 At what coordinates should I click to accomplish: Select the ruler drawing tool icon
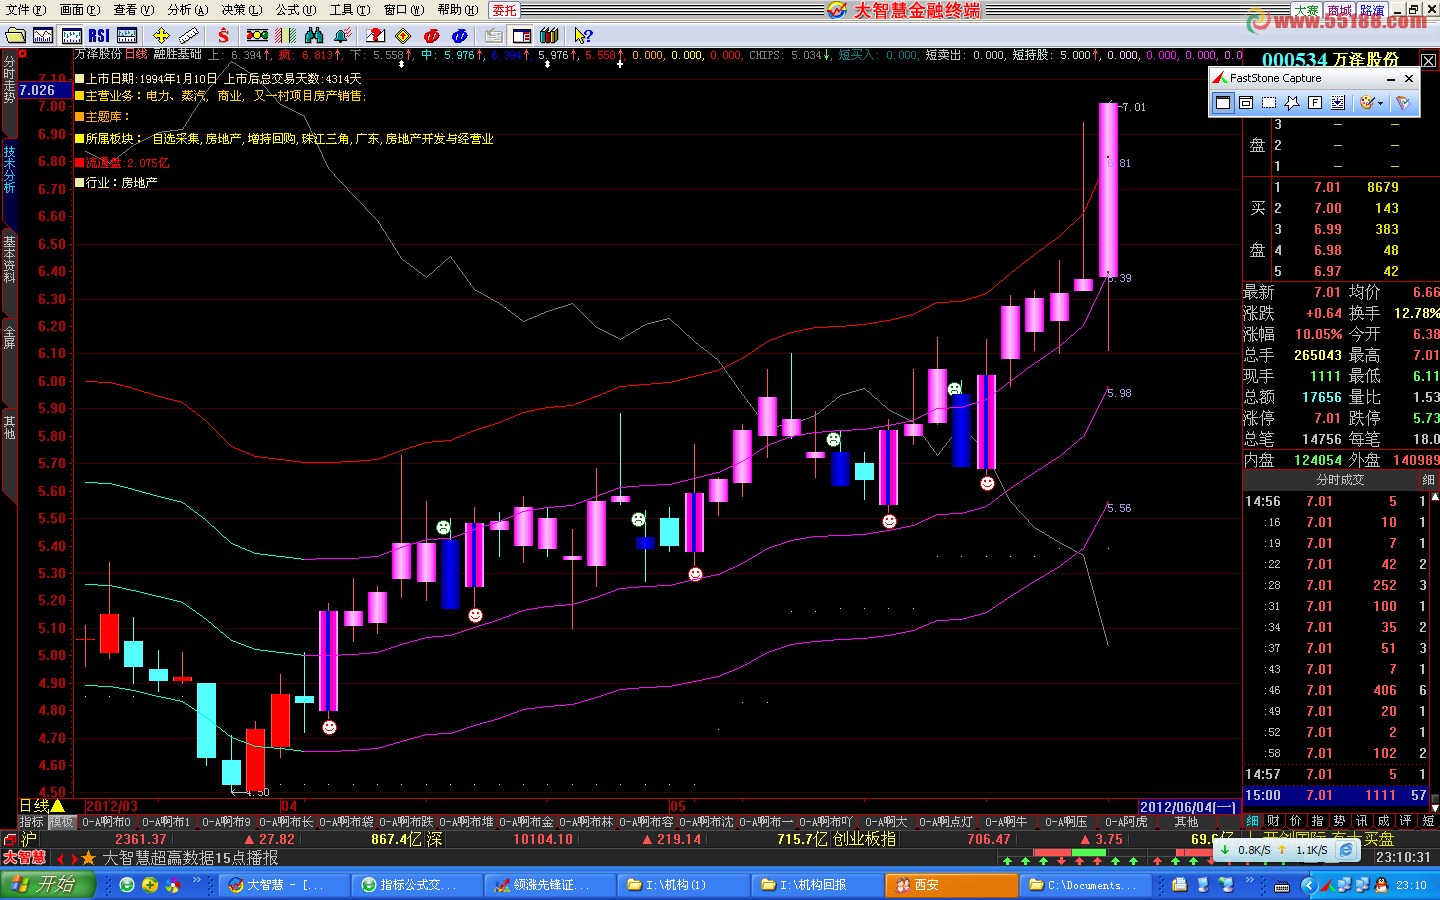(x=189, y=36)
